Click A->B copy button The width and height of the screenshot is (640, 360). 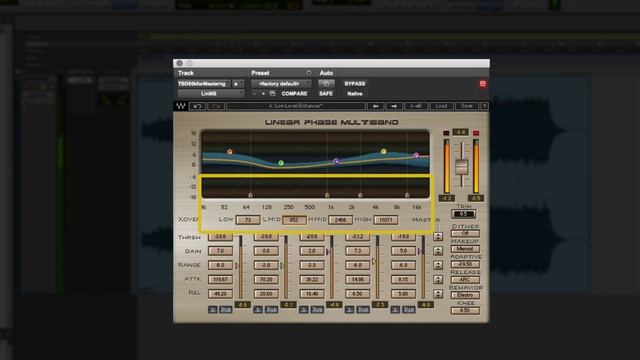416,106
